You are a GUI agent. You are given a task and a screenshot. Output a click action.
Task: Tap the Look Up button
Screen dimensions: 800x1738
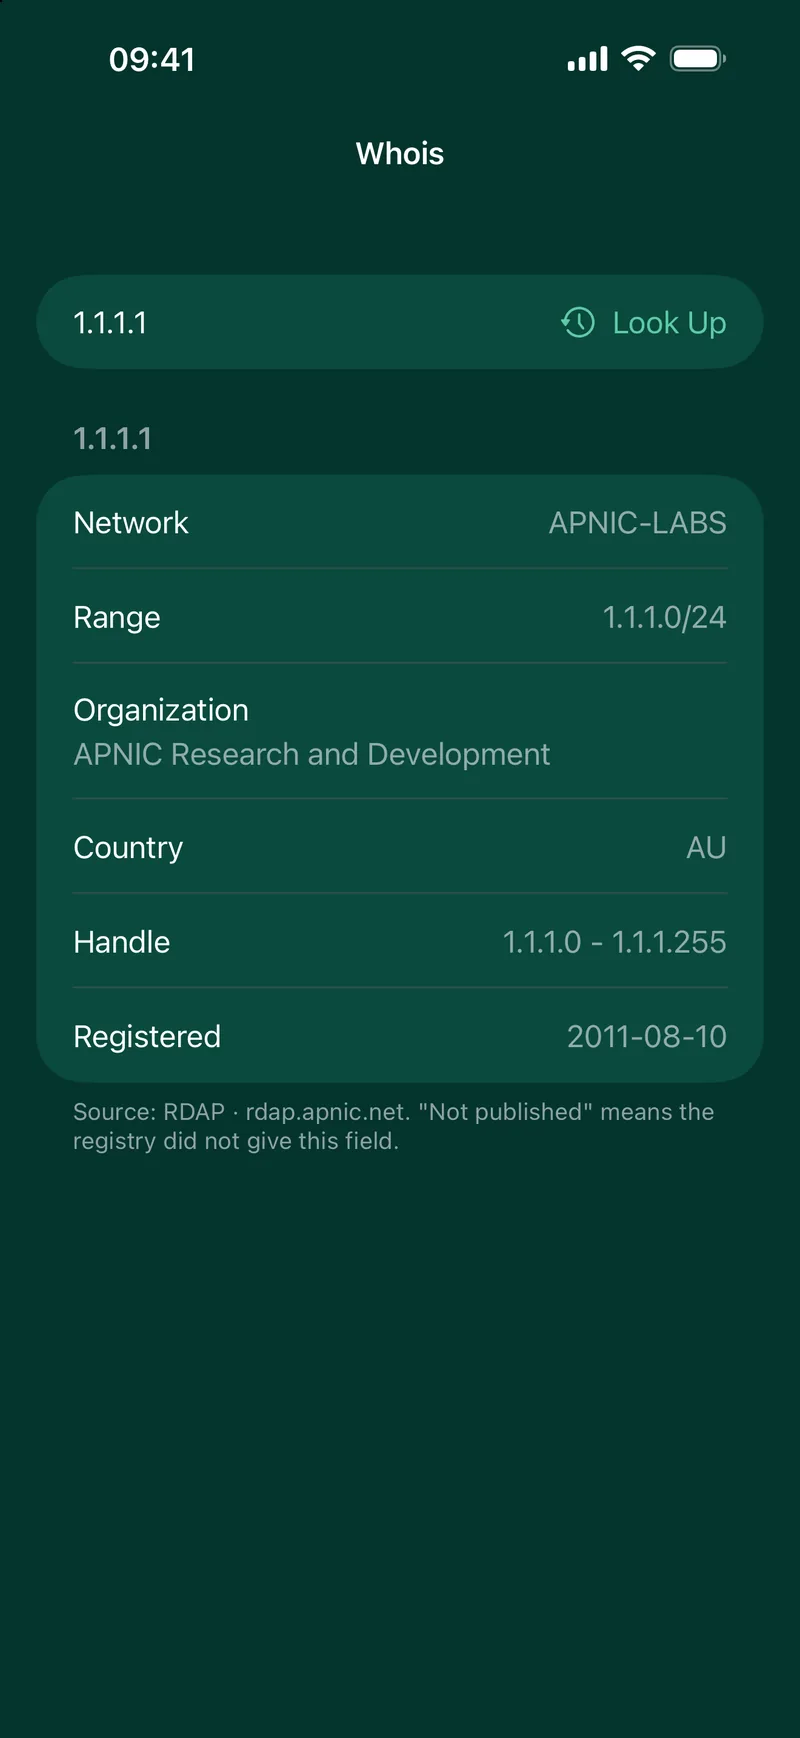669,323
